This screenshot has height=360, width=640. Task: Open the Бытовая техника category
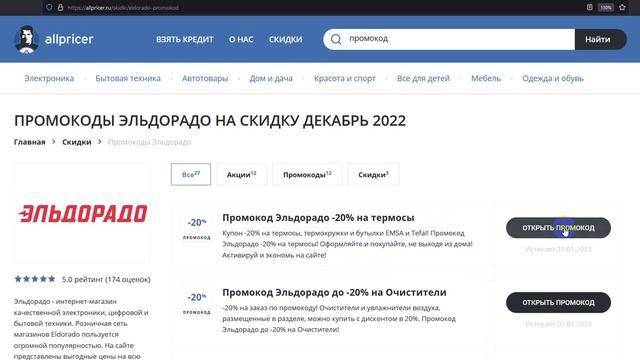[x=128, y=78]
